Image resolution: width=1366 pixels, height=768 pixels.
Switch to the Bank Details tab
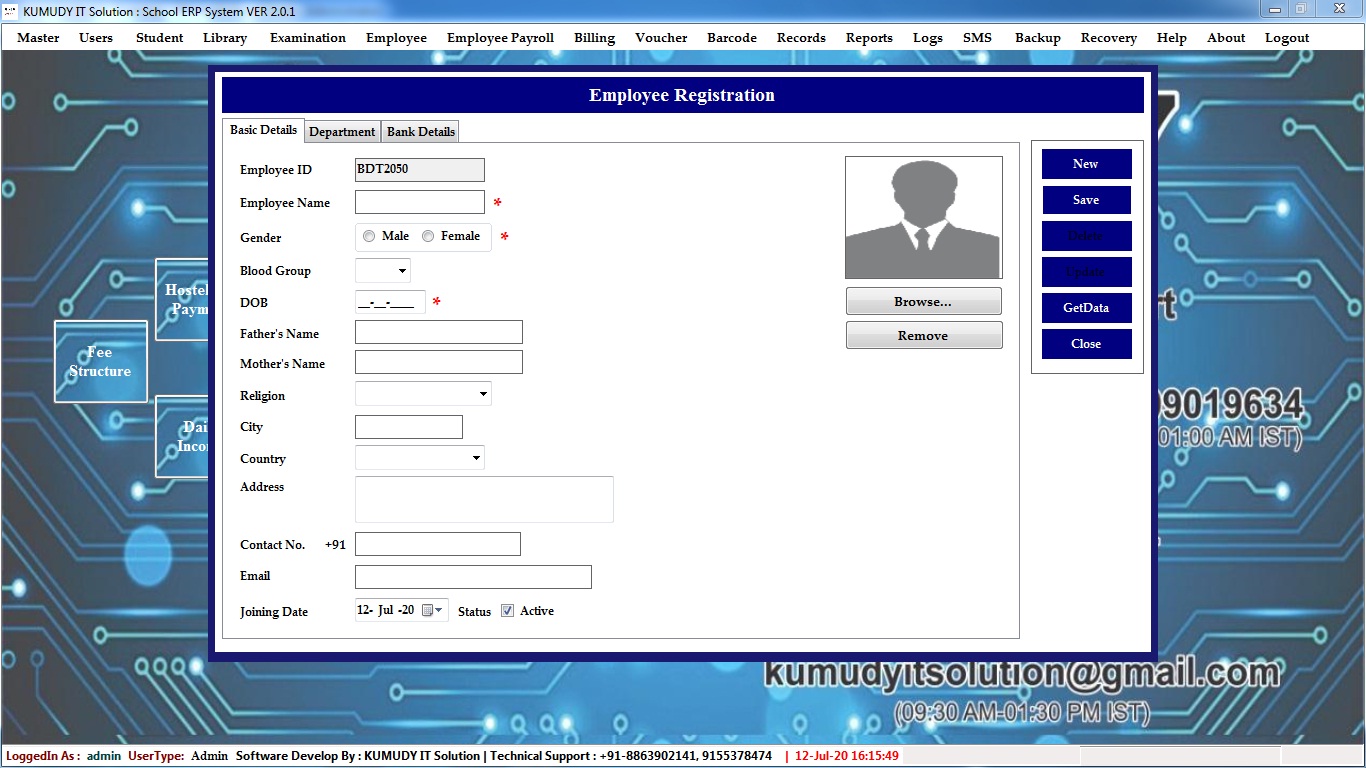tap(421, 132)
